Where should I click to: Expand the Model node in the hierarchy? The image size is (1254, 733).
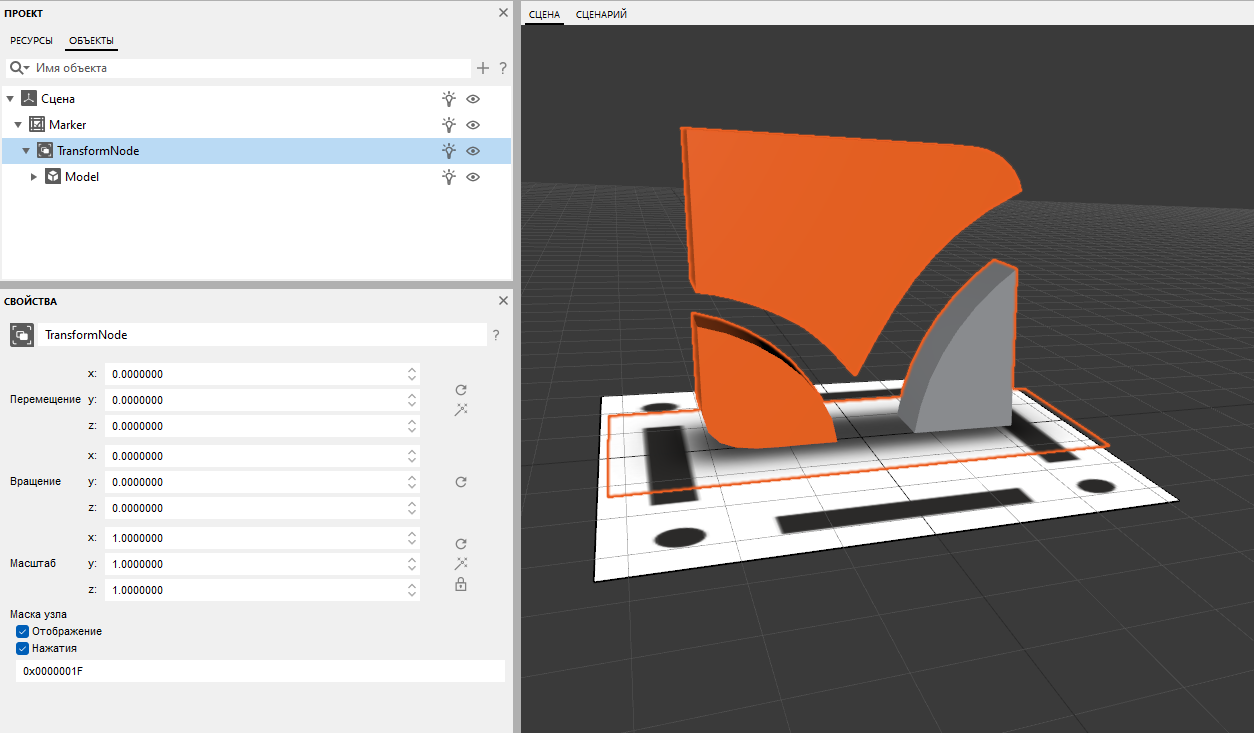(x=33, y=177)
